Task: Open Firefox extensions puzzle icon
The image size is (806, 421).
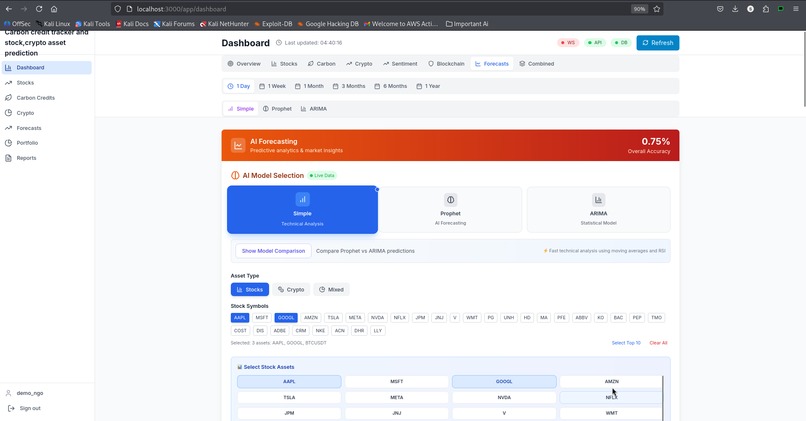Action: pos(766,9)
